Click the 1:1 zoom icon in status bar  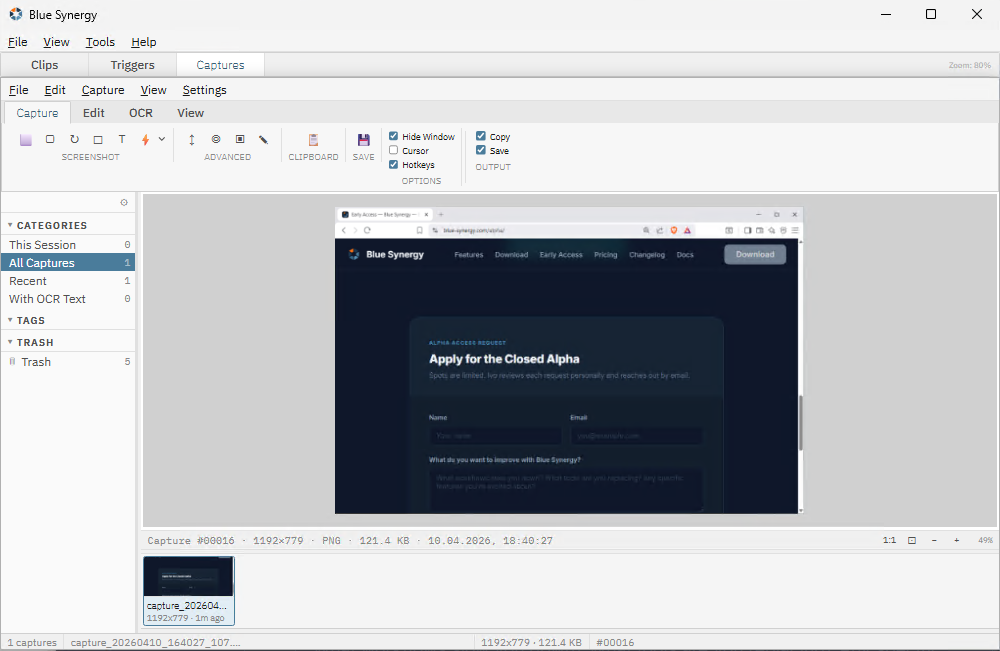889,540
